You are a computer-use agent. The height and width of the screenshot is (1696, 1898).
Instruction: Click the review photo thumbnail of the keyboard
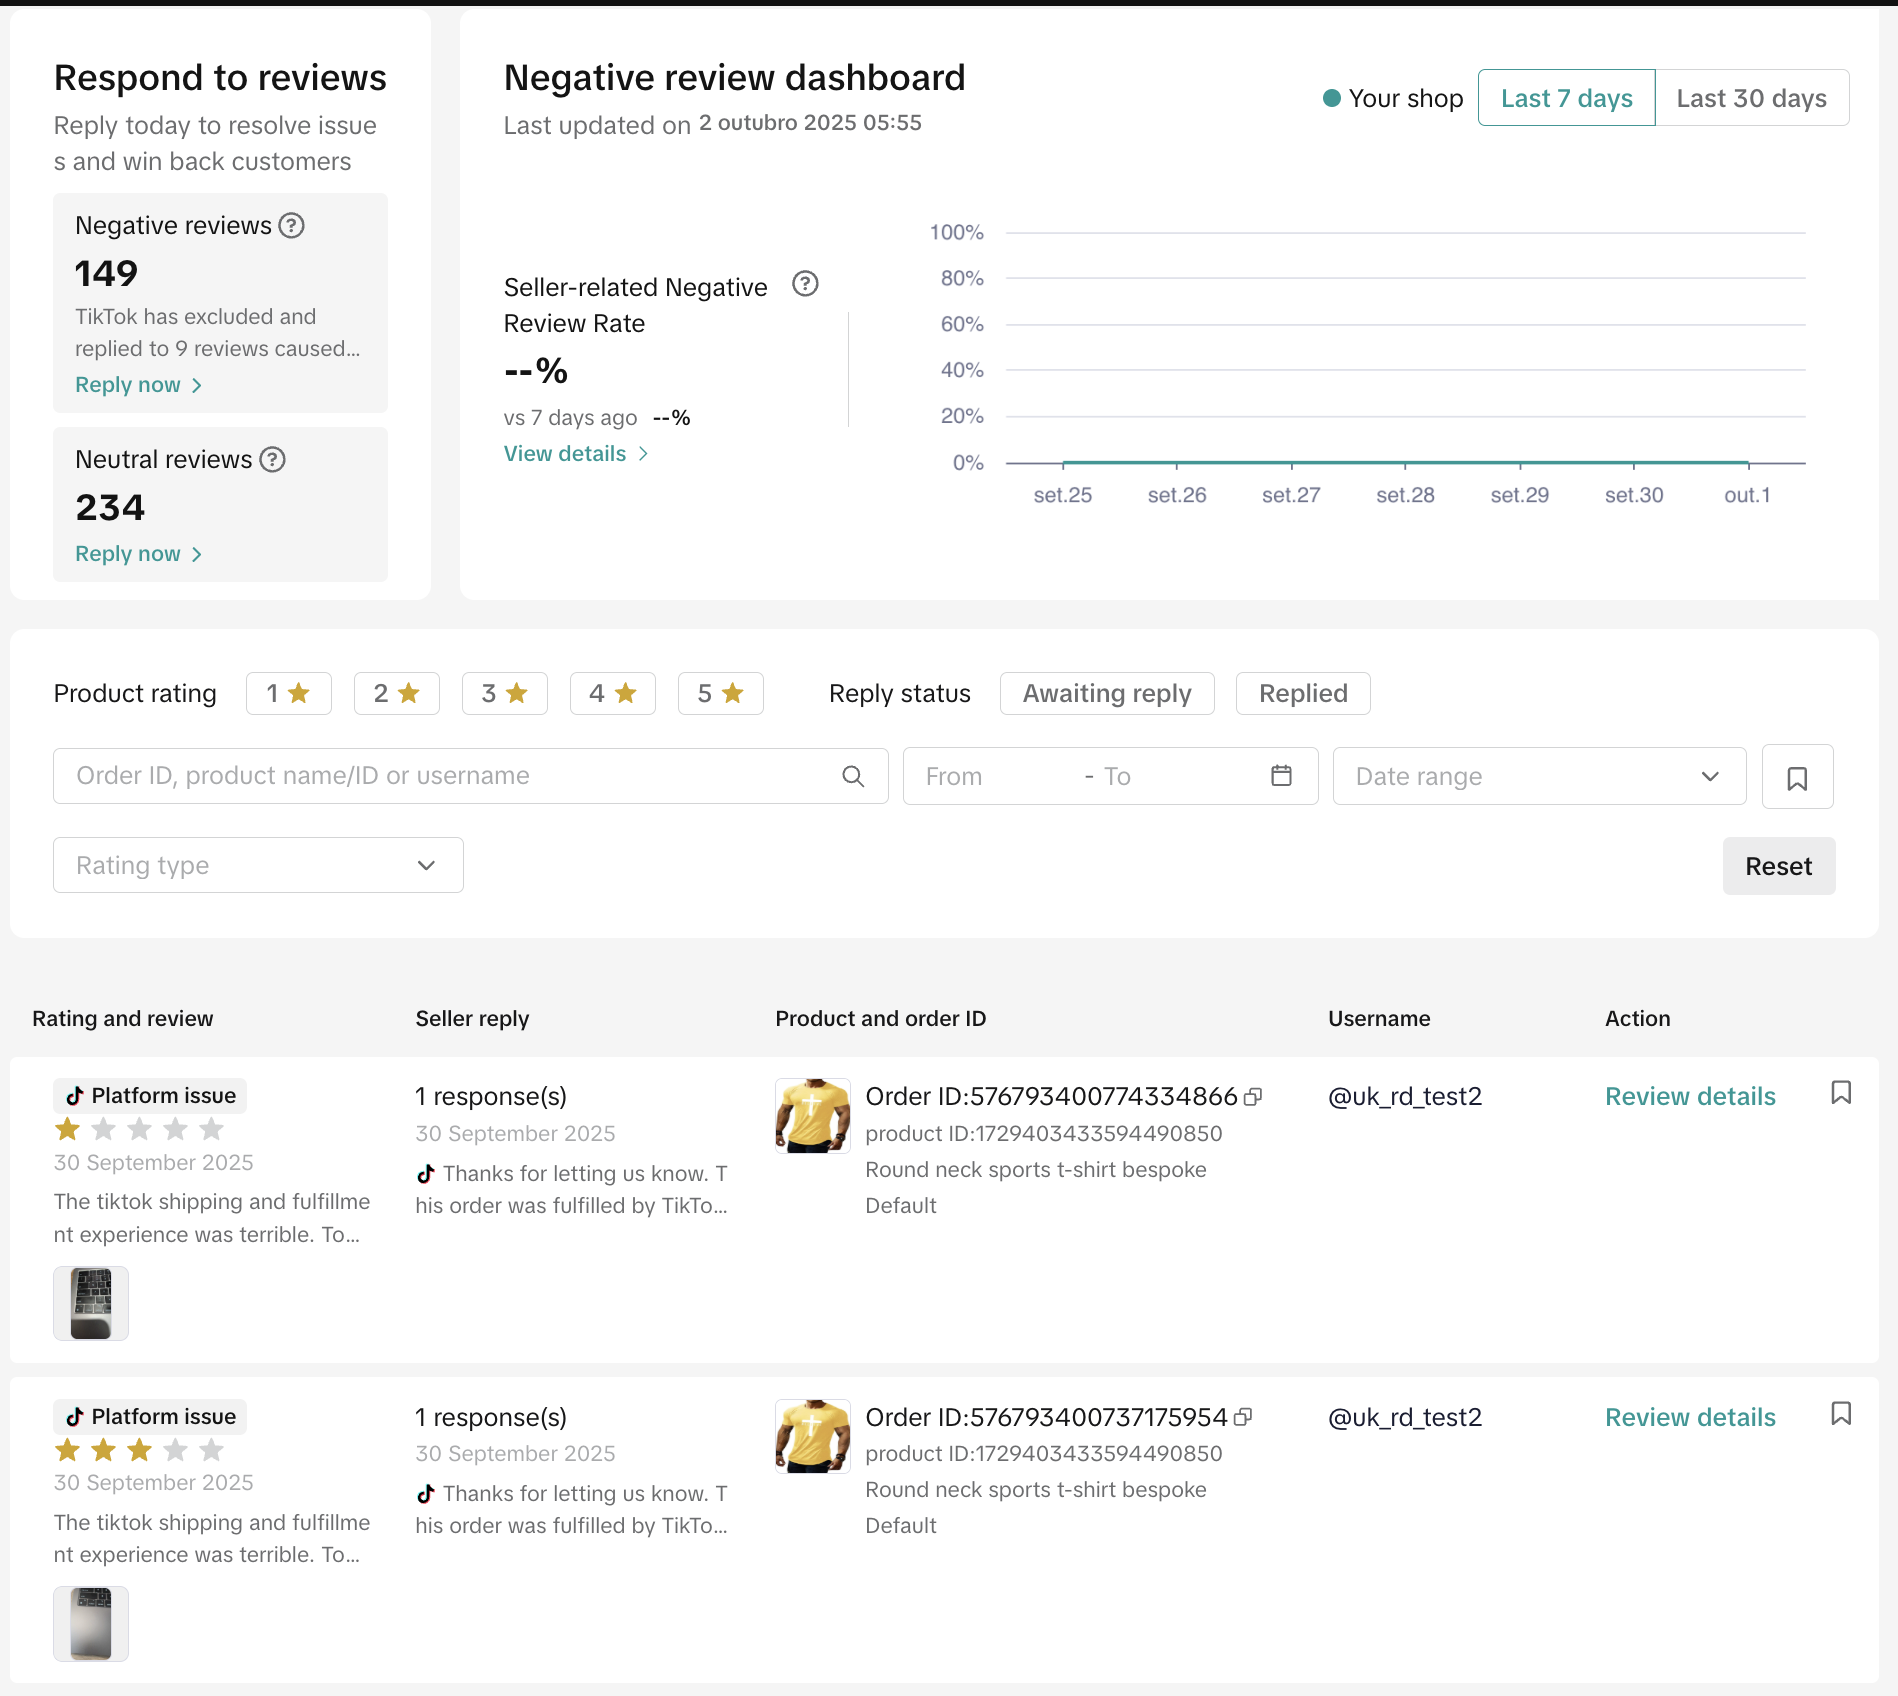[x=90, y=1303]
